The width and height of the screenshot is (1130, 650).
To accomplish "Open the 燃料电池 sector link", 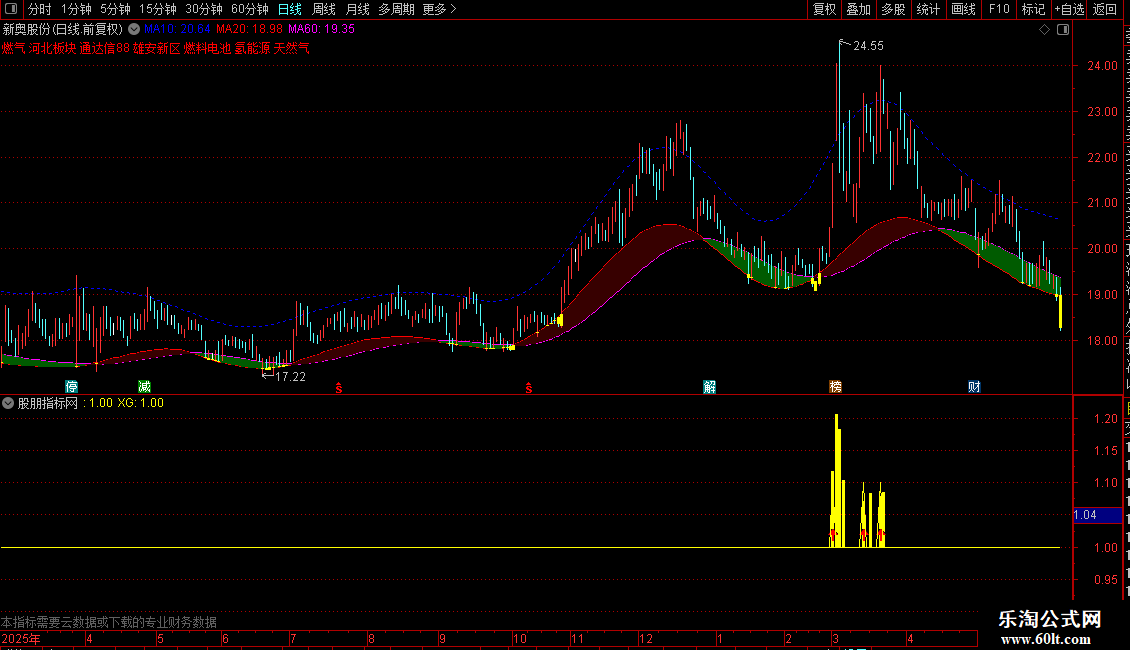I will (208, 48).
